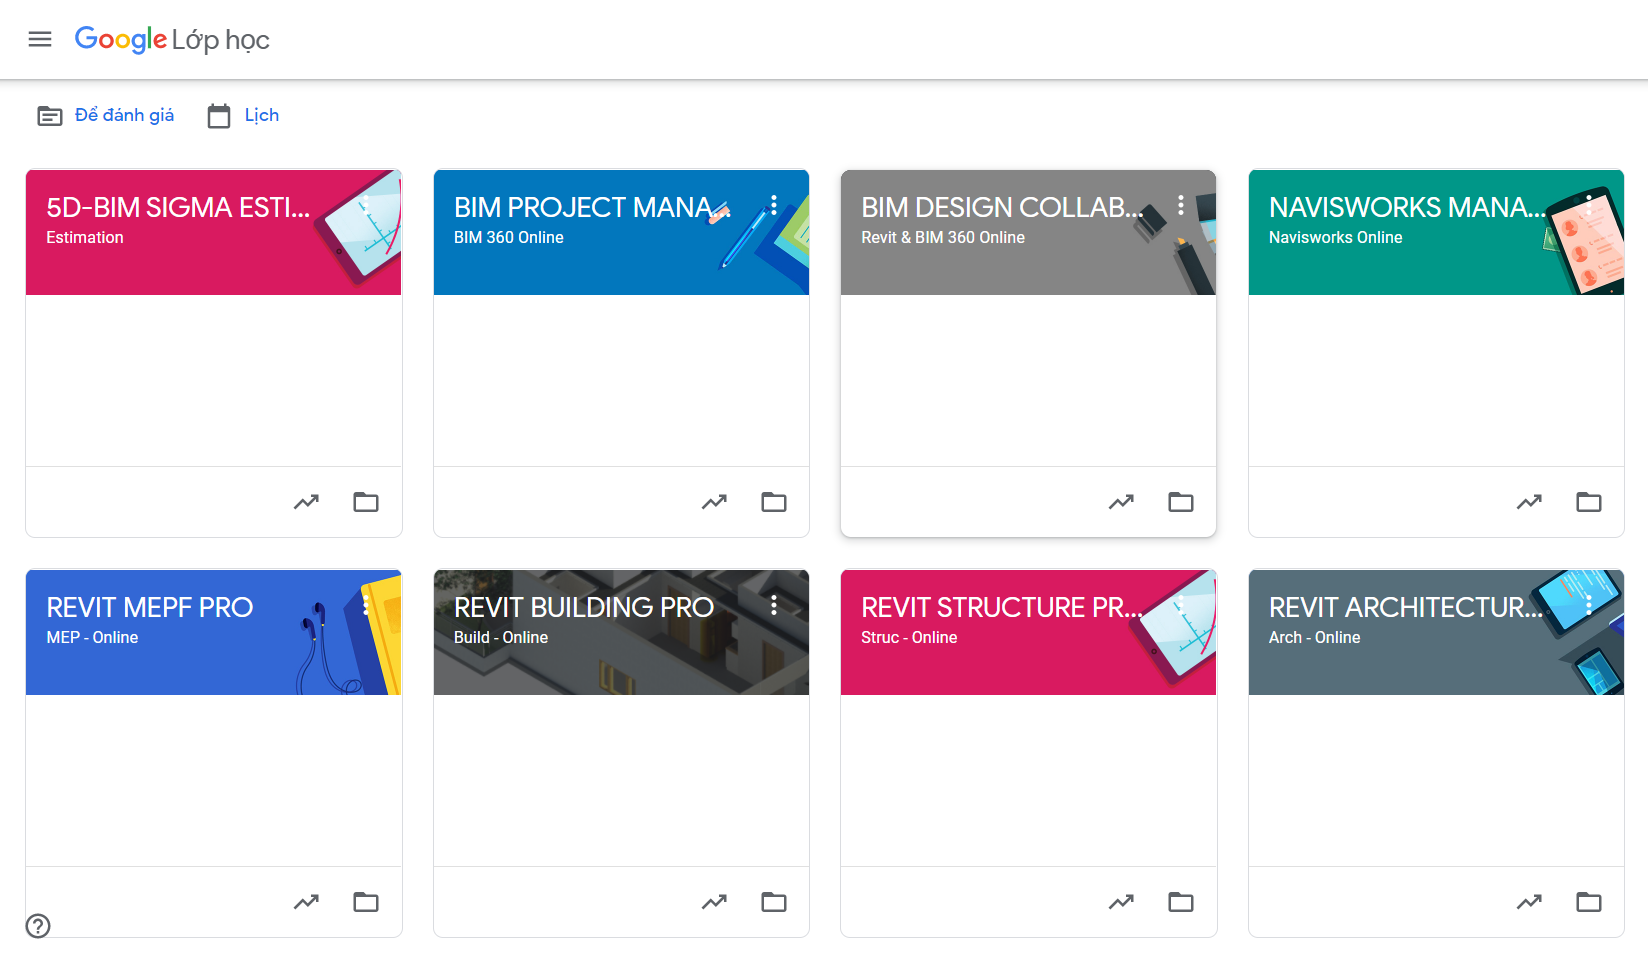This screenshot has height=965, width=1648.
Task: Open Drive folder for REVIT ARCHITECTURE class
Action: (x=1589, y=902)
